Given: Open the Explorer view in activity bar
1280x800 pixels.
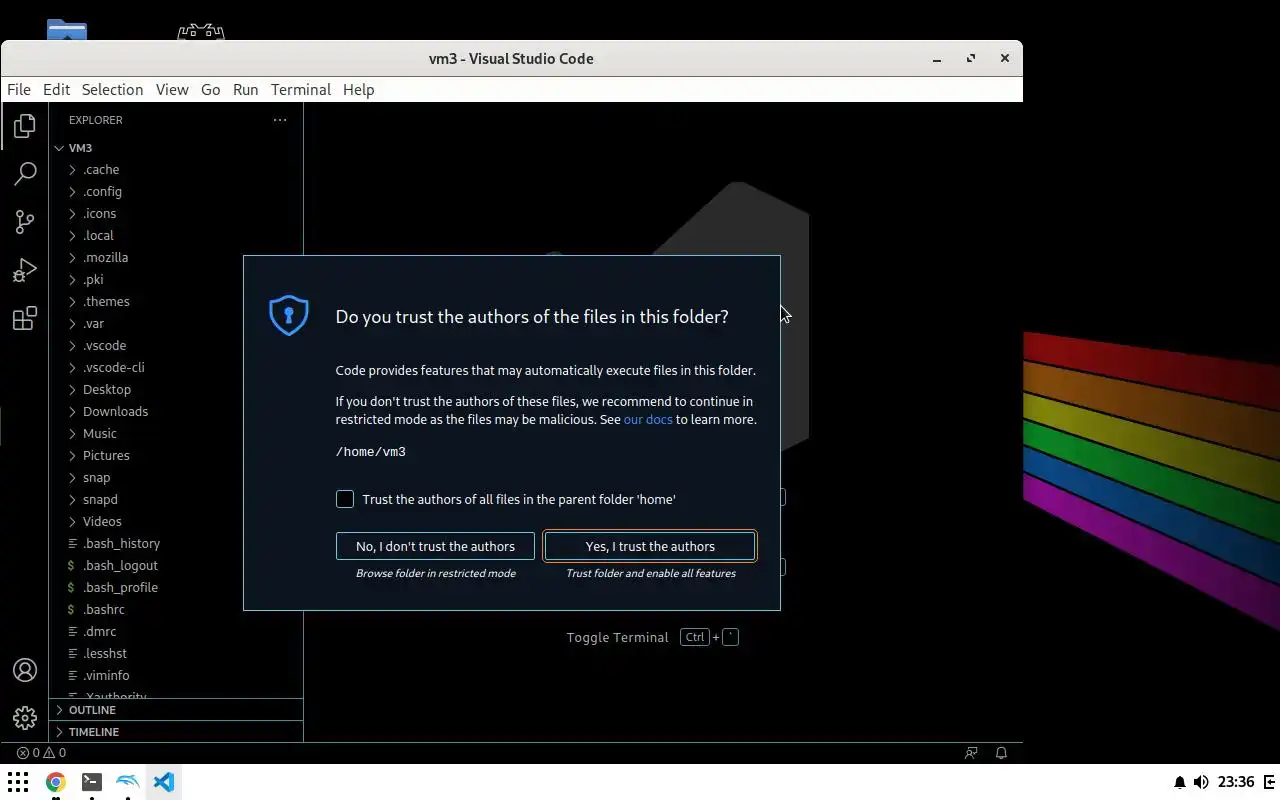Looking at the screenshot, I should click(x=25, y=126).
